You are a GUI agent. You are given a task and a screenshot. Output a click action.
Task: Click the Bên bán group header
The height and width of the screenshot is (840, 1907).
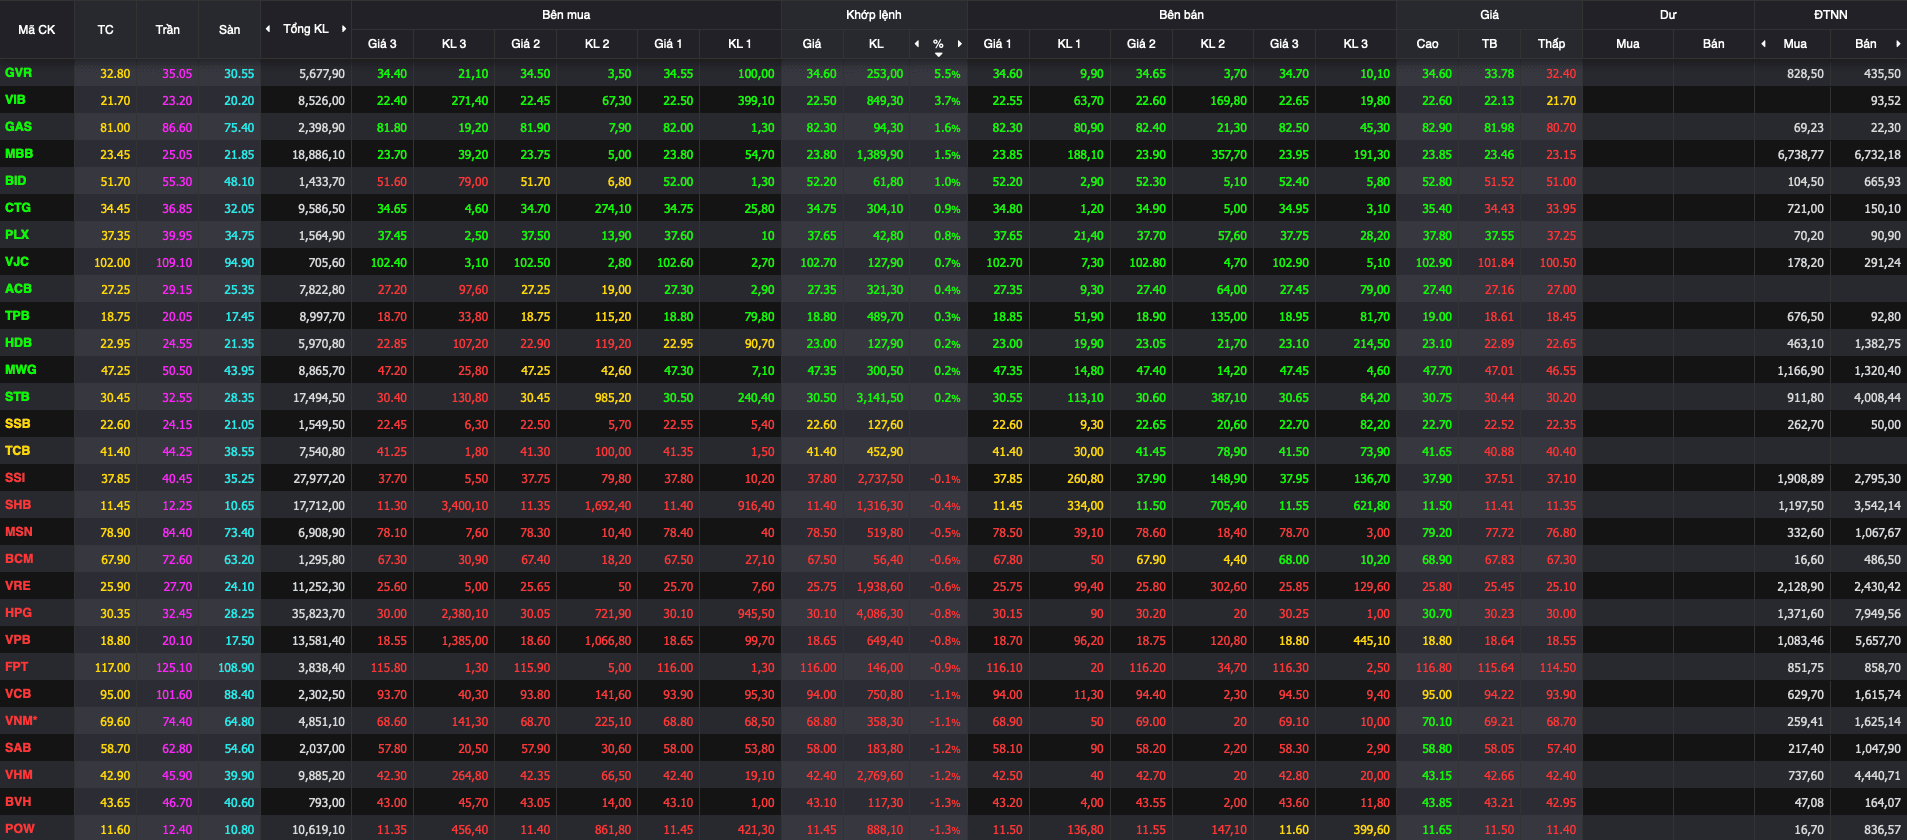[1181, 15]
